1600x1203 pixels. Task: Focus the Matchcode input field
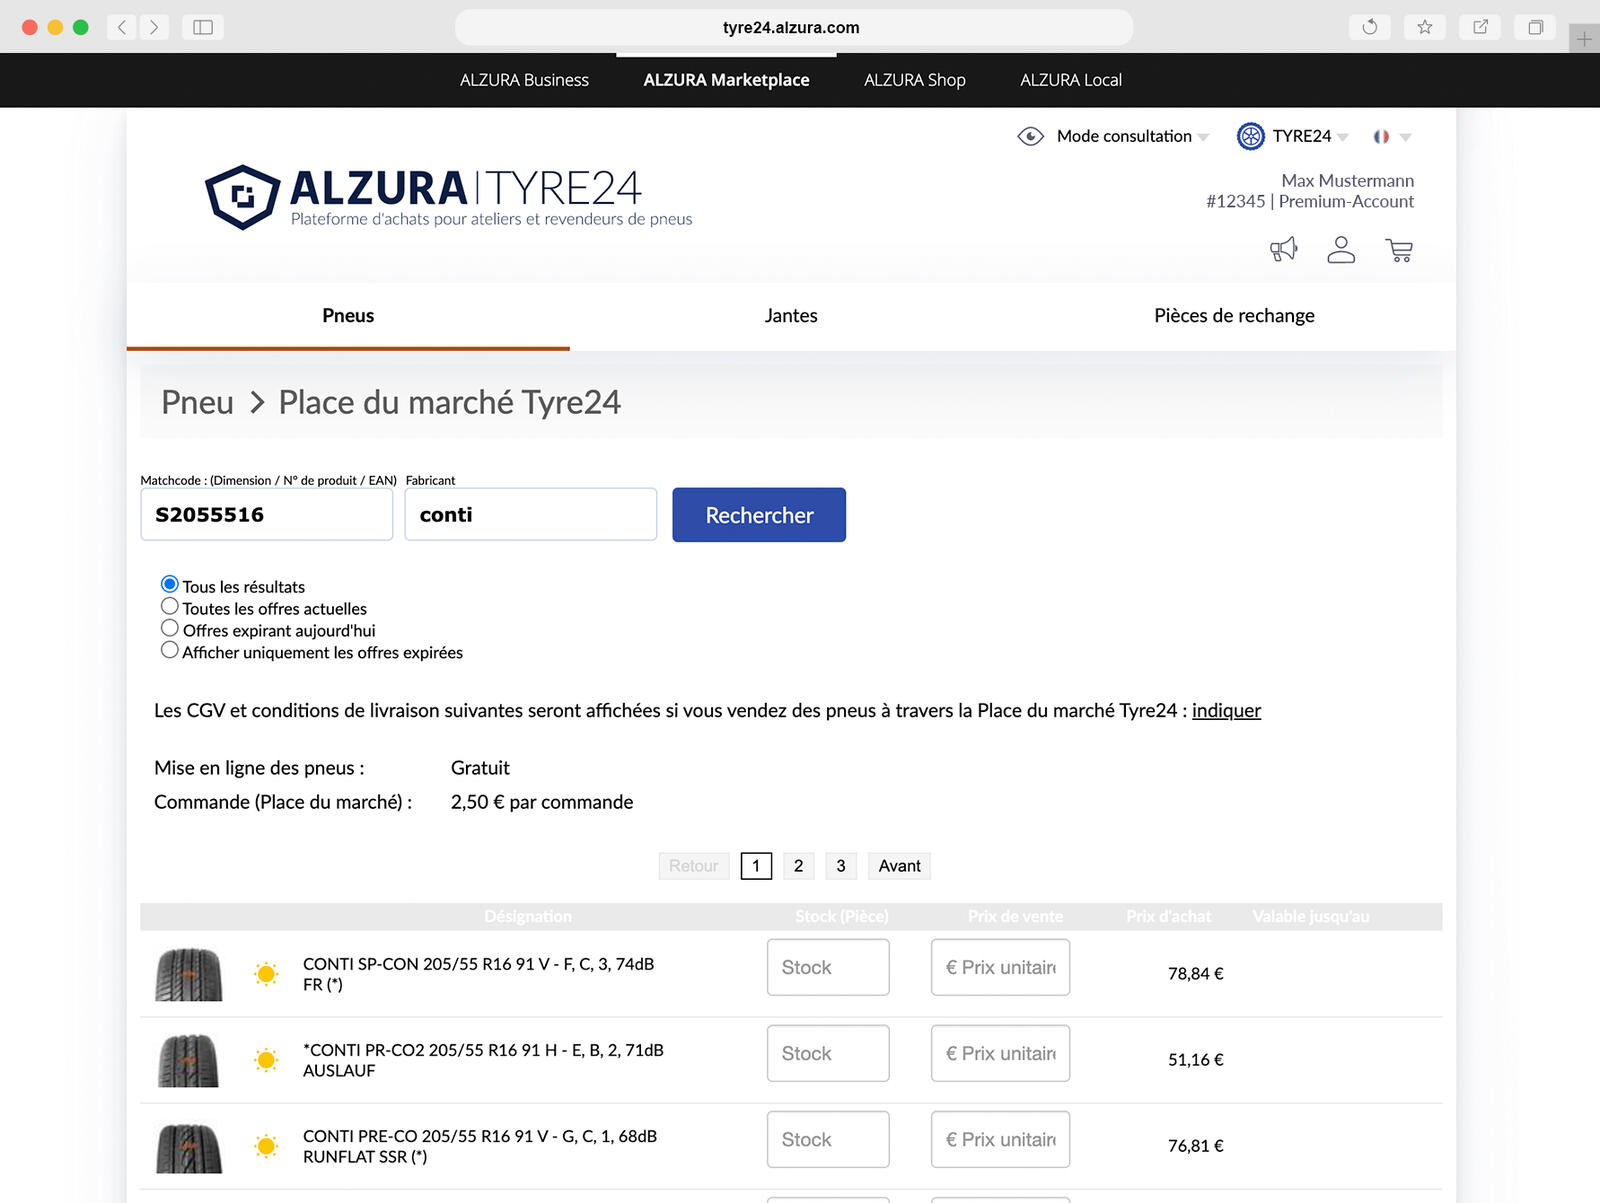[266, 514]
